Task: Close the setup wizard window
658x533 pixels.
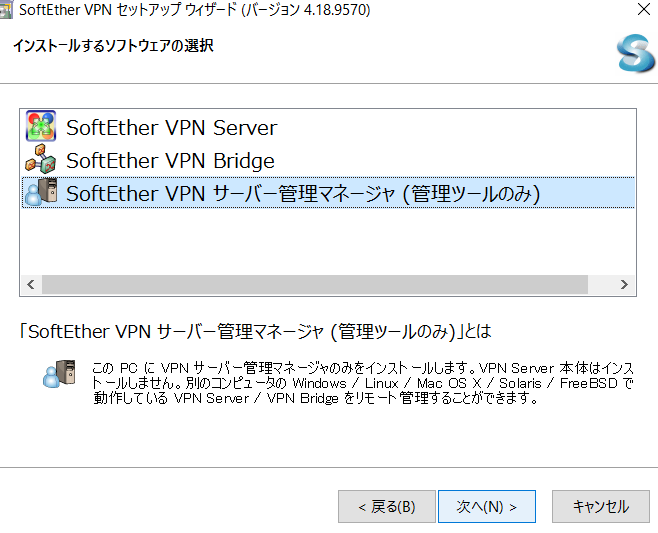Action: pos(644,9)
